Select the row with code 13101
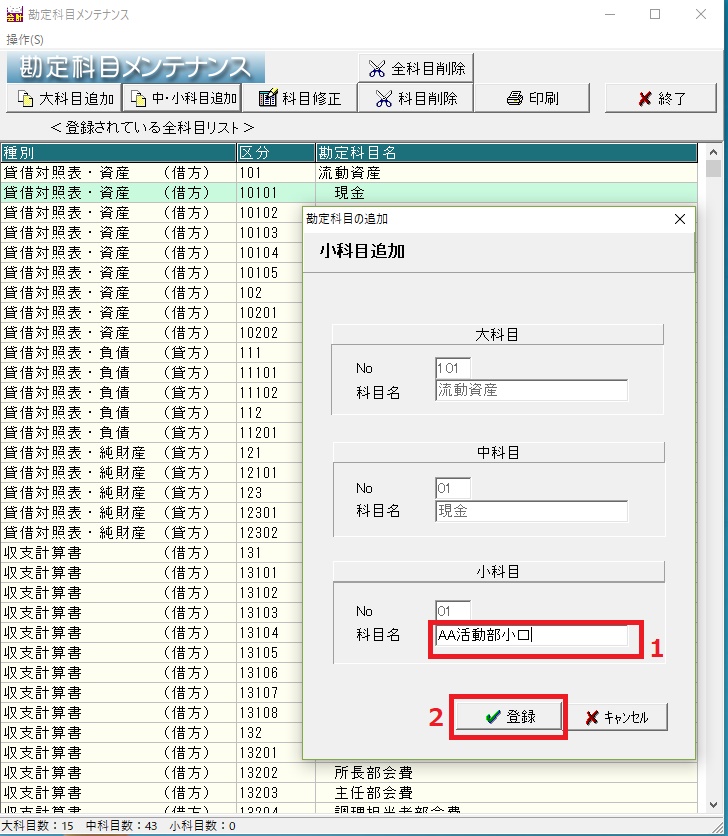 click(151, 573)
